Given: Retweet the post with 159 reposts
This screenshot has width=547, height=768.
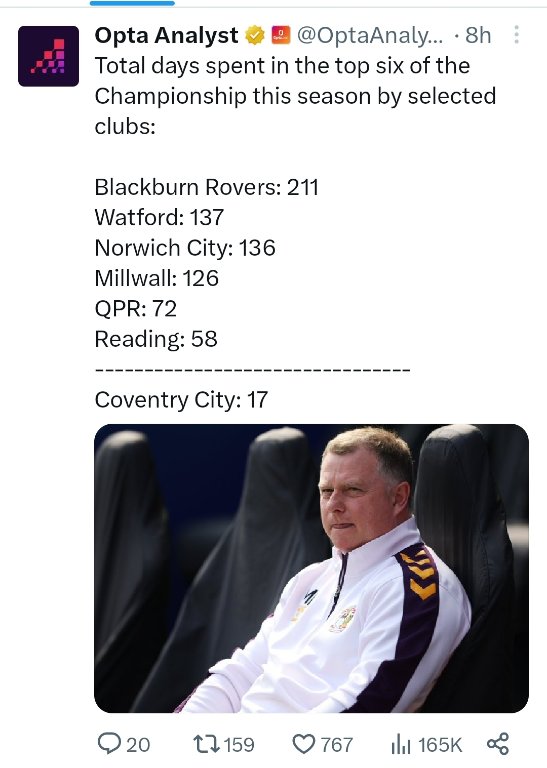Looking at the screenshot, I should coord(204,744).
